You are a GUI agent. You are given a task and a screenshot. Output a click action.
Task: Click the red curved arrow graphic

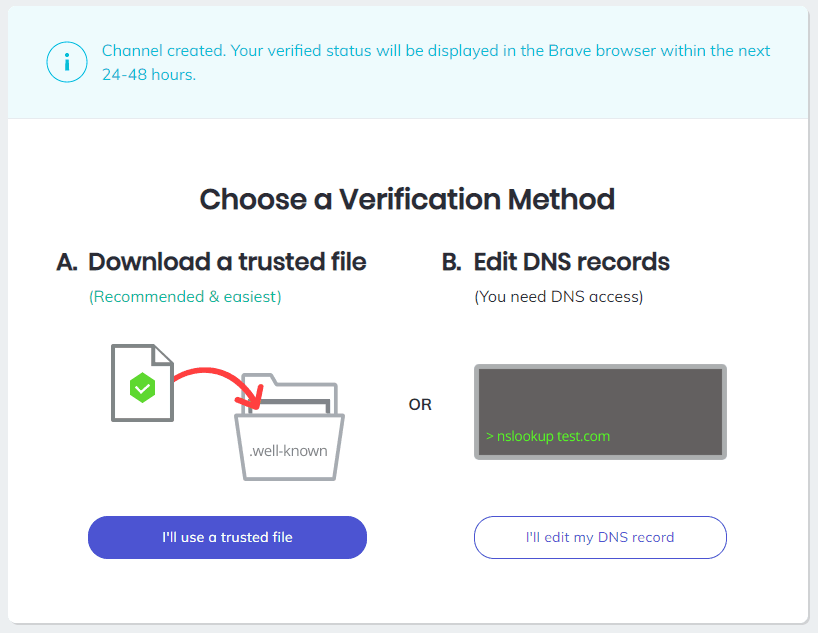218,387
